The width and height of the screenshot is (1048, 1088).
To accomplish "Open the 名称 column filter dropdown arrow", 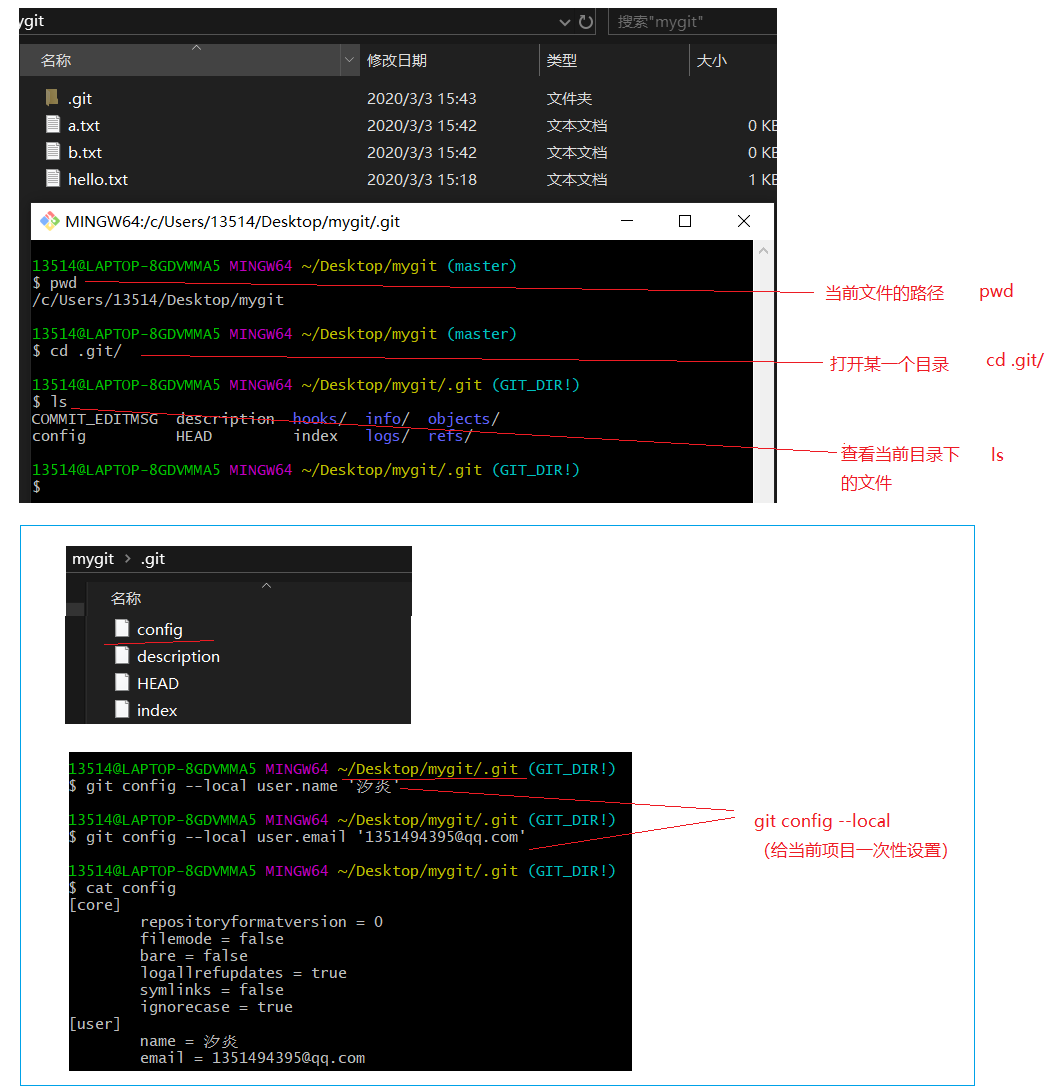I will [x=349, y=61].
